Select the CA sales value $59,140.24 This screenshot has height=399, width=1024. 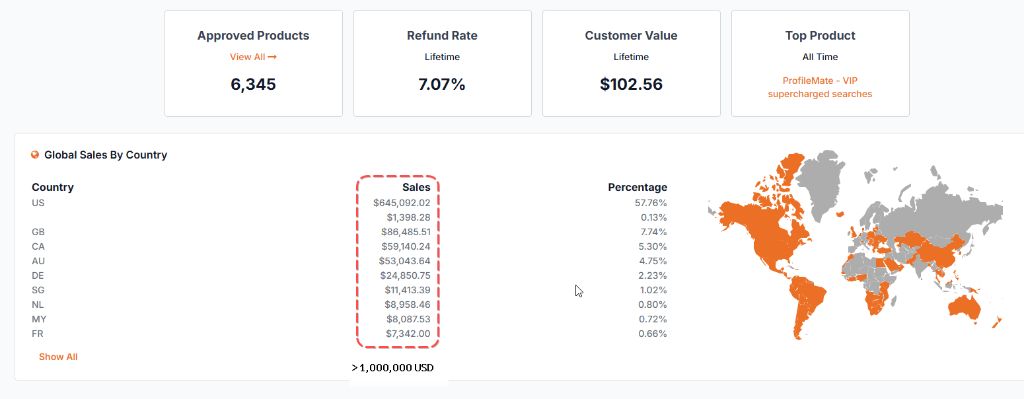tap(406, 247)
